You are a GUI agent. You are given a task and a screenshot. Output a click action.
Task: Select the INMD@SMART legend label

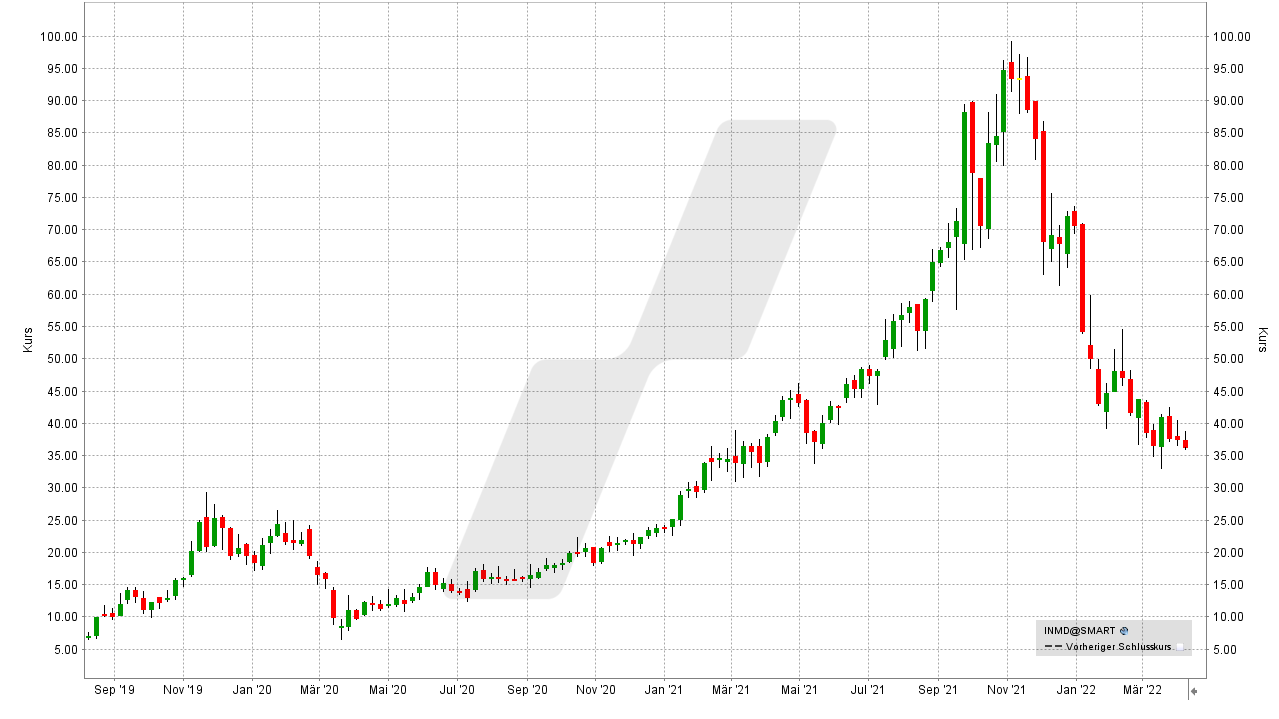tap(1080, 631)
